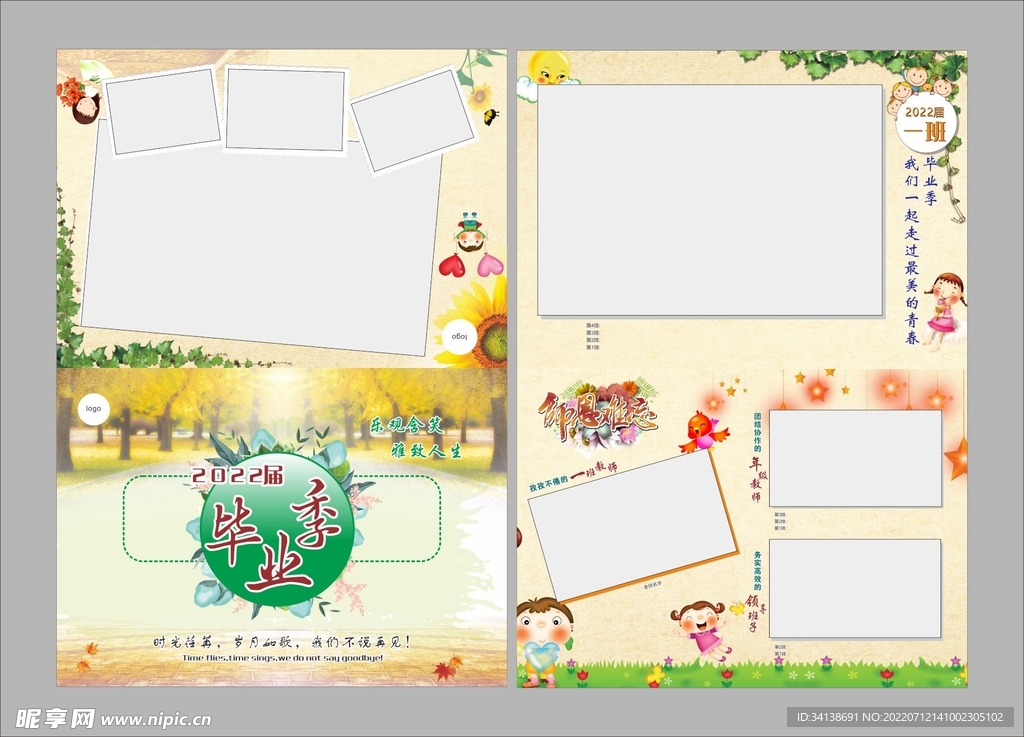1024x737 pixels.
Task: Click the 第4排 row label under class photo
Action: (592, 325)
